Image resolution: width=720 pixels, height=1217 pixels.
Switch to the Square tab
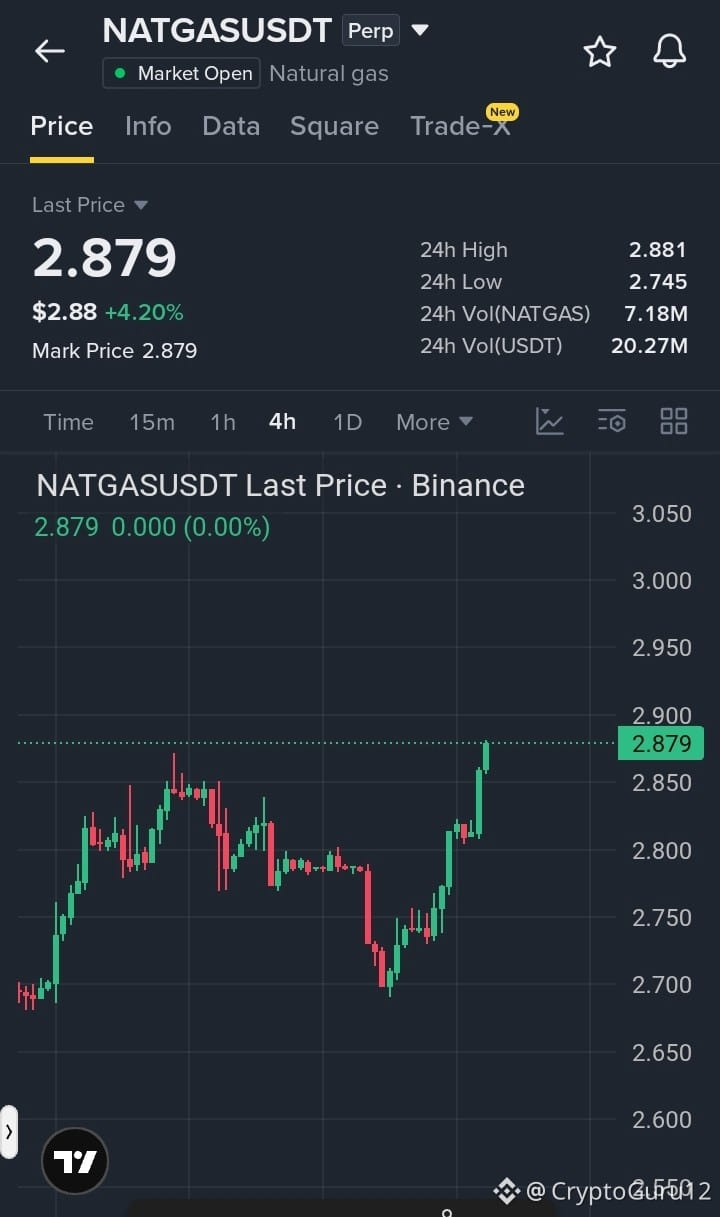click(x=334, y=126)
